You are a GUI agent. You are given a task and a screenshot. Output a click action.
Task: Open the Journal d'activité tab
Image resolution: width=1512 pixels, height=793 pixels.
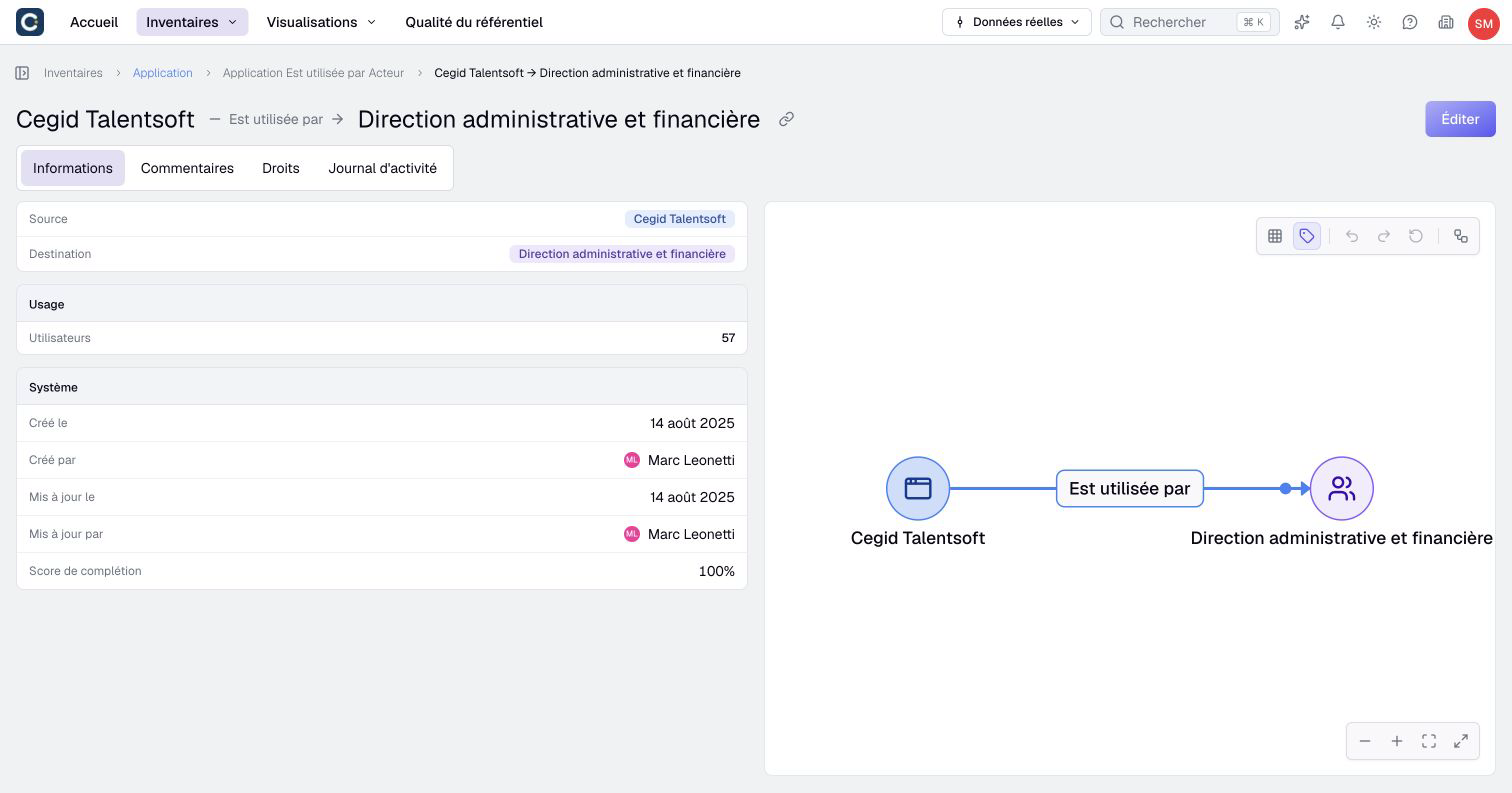tap(383, 168)
